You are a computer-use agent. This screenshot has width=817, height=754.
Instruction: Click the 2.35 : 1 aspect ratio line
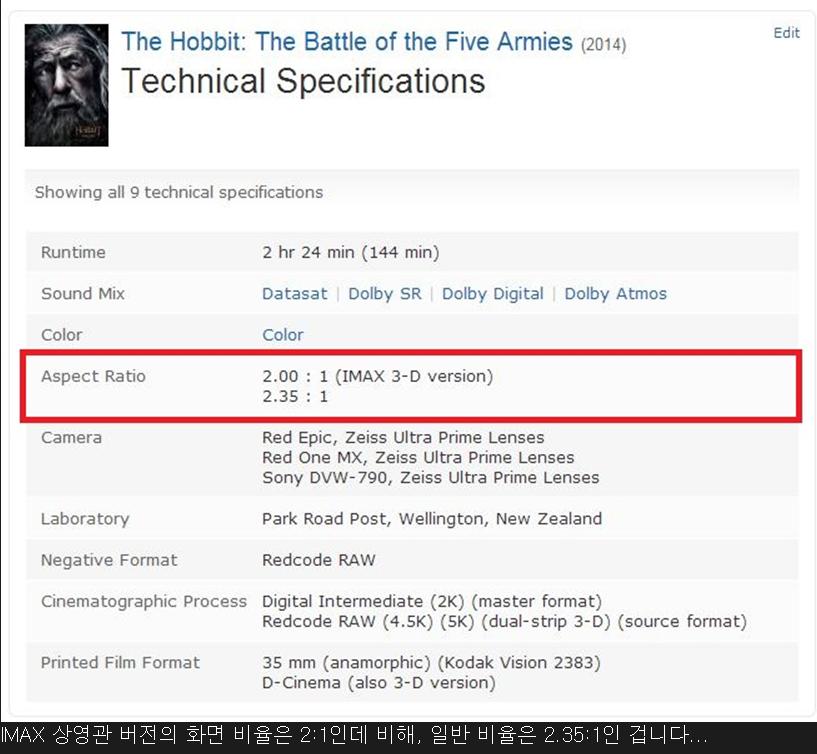click(x=295, y=397)
